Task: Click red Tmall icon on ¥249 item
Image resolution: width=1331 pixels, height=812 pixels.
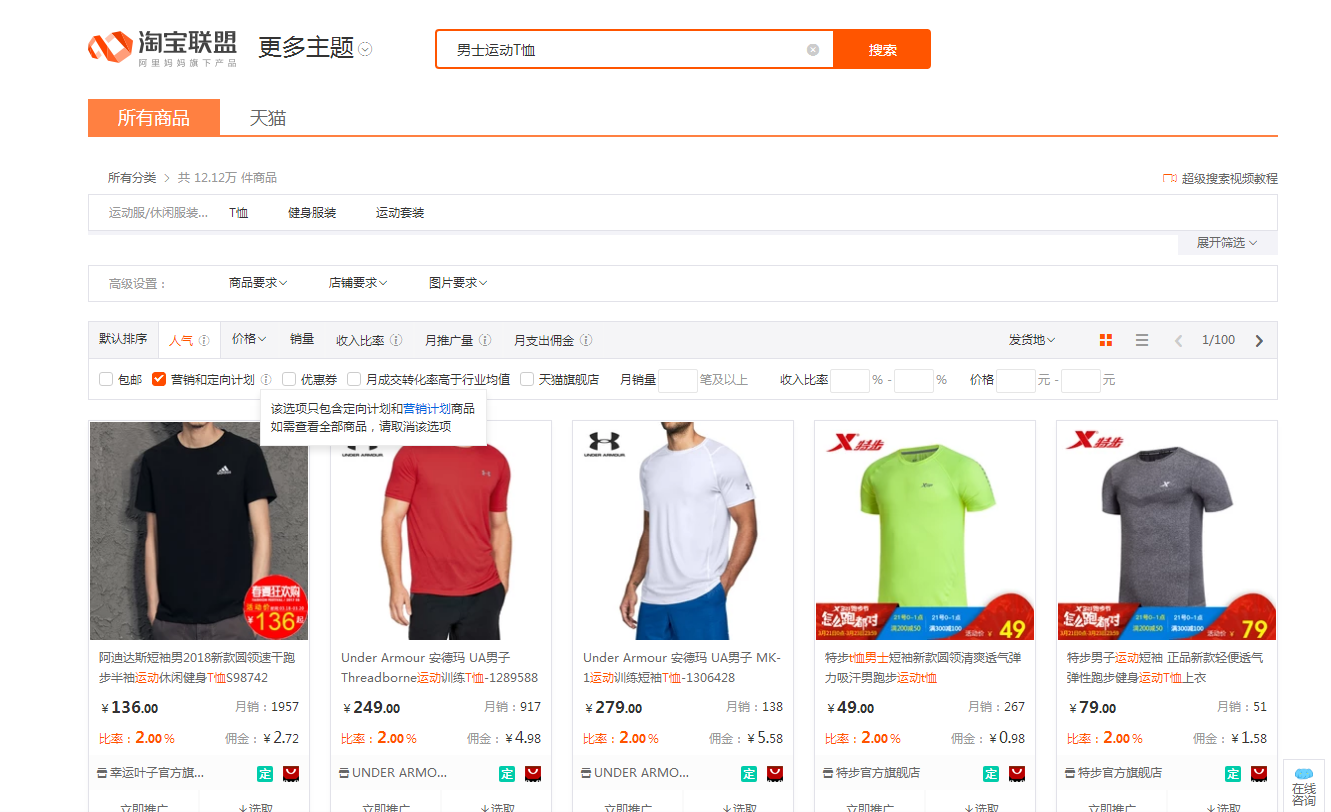Action: tap(533, 773)
